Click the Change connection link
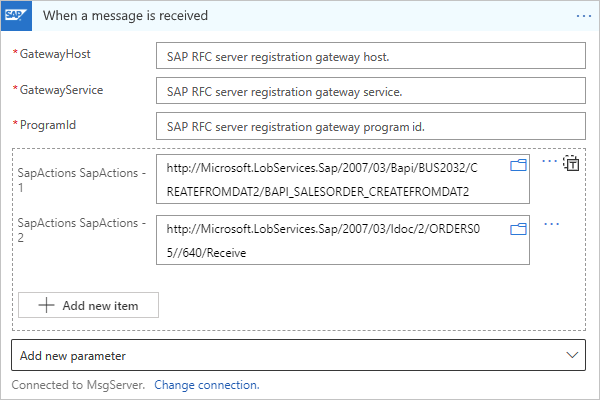The width and height of the screenshot is (600, 400). click(206, 385)
